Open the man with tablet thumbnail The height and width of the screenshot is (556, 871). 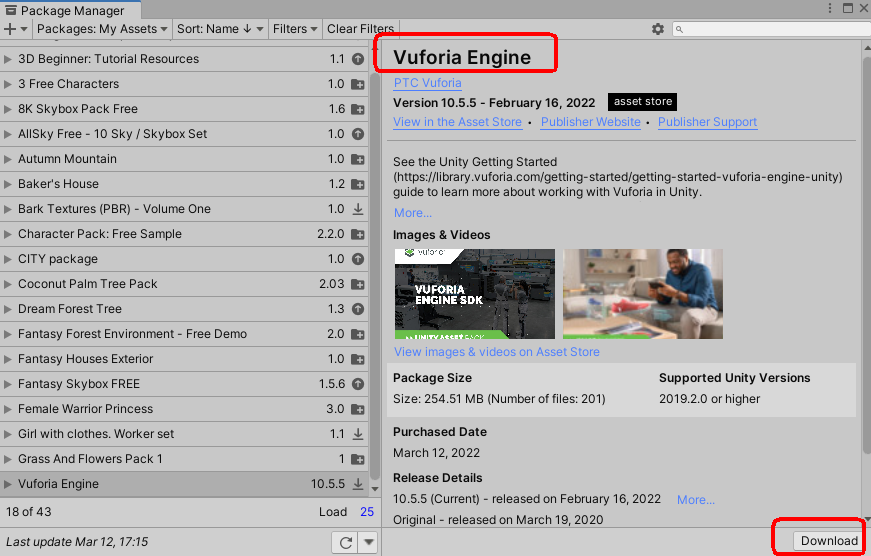[643, 294]
